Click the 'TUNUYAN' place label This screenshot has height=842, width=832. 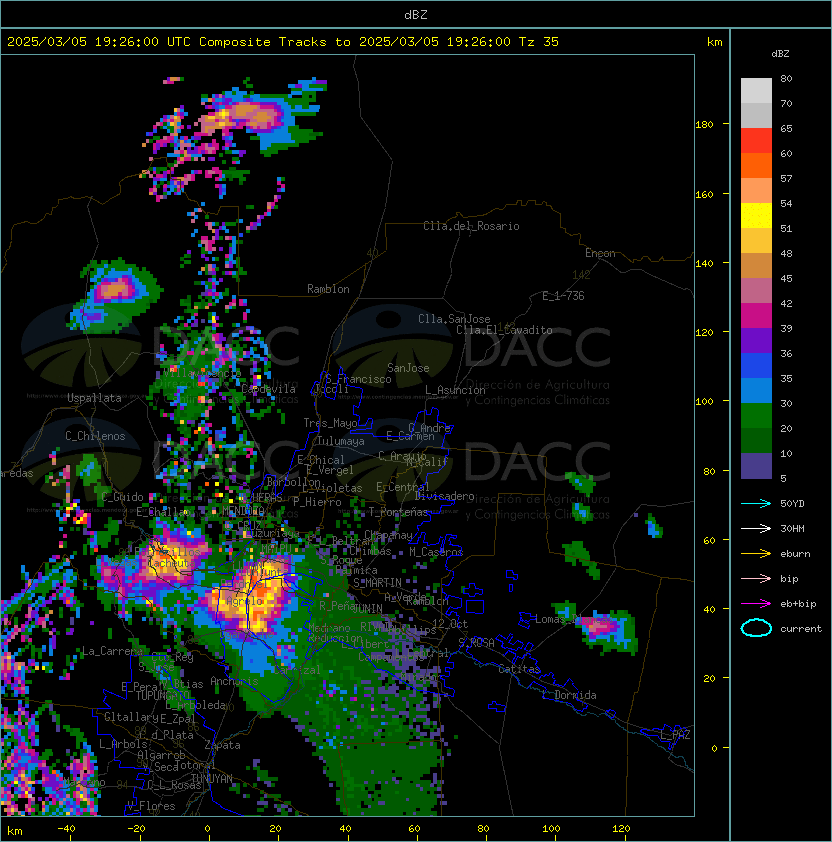pyautogui.click(x=212, y=779)
